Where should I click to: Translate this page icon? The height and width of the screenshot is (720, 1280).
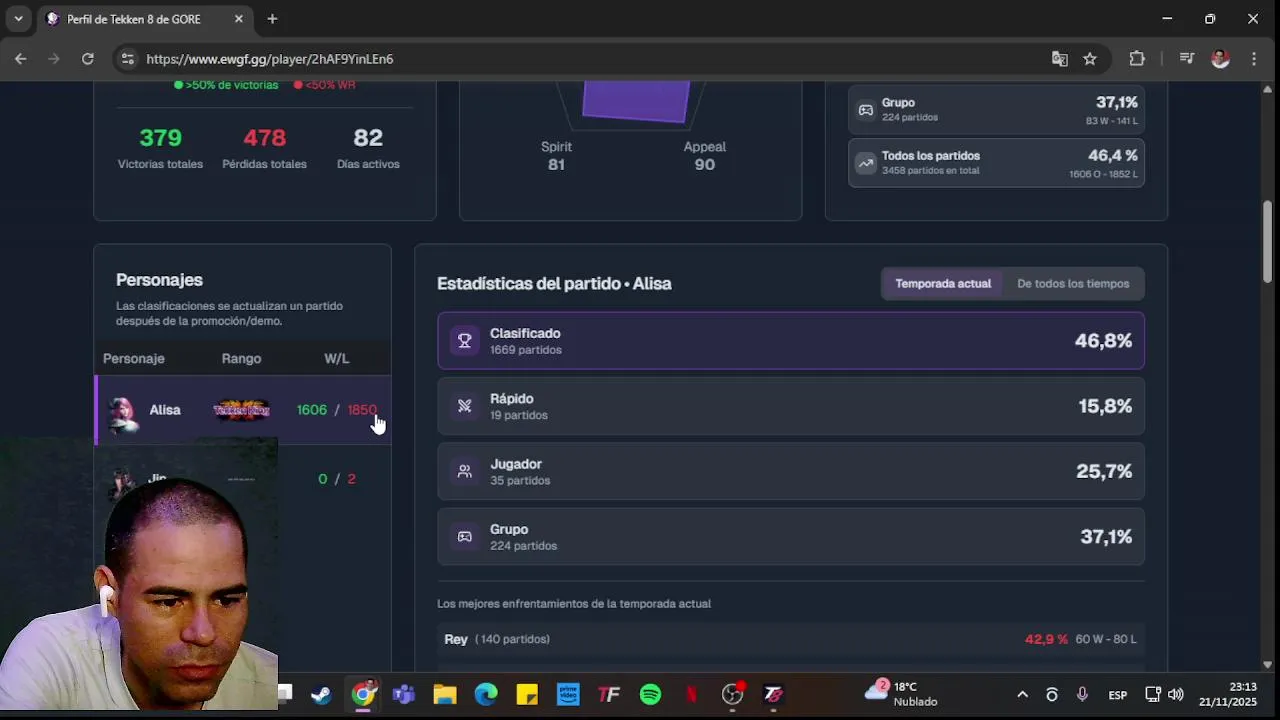tap(1060, 59)
